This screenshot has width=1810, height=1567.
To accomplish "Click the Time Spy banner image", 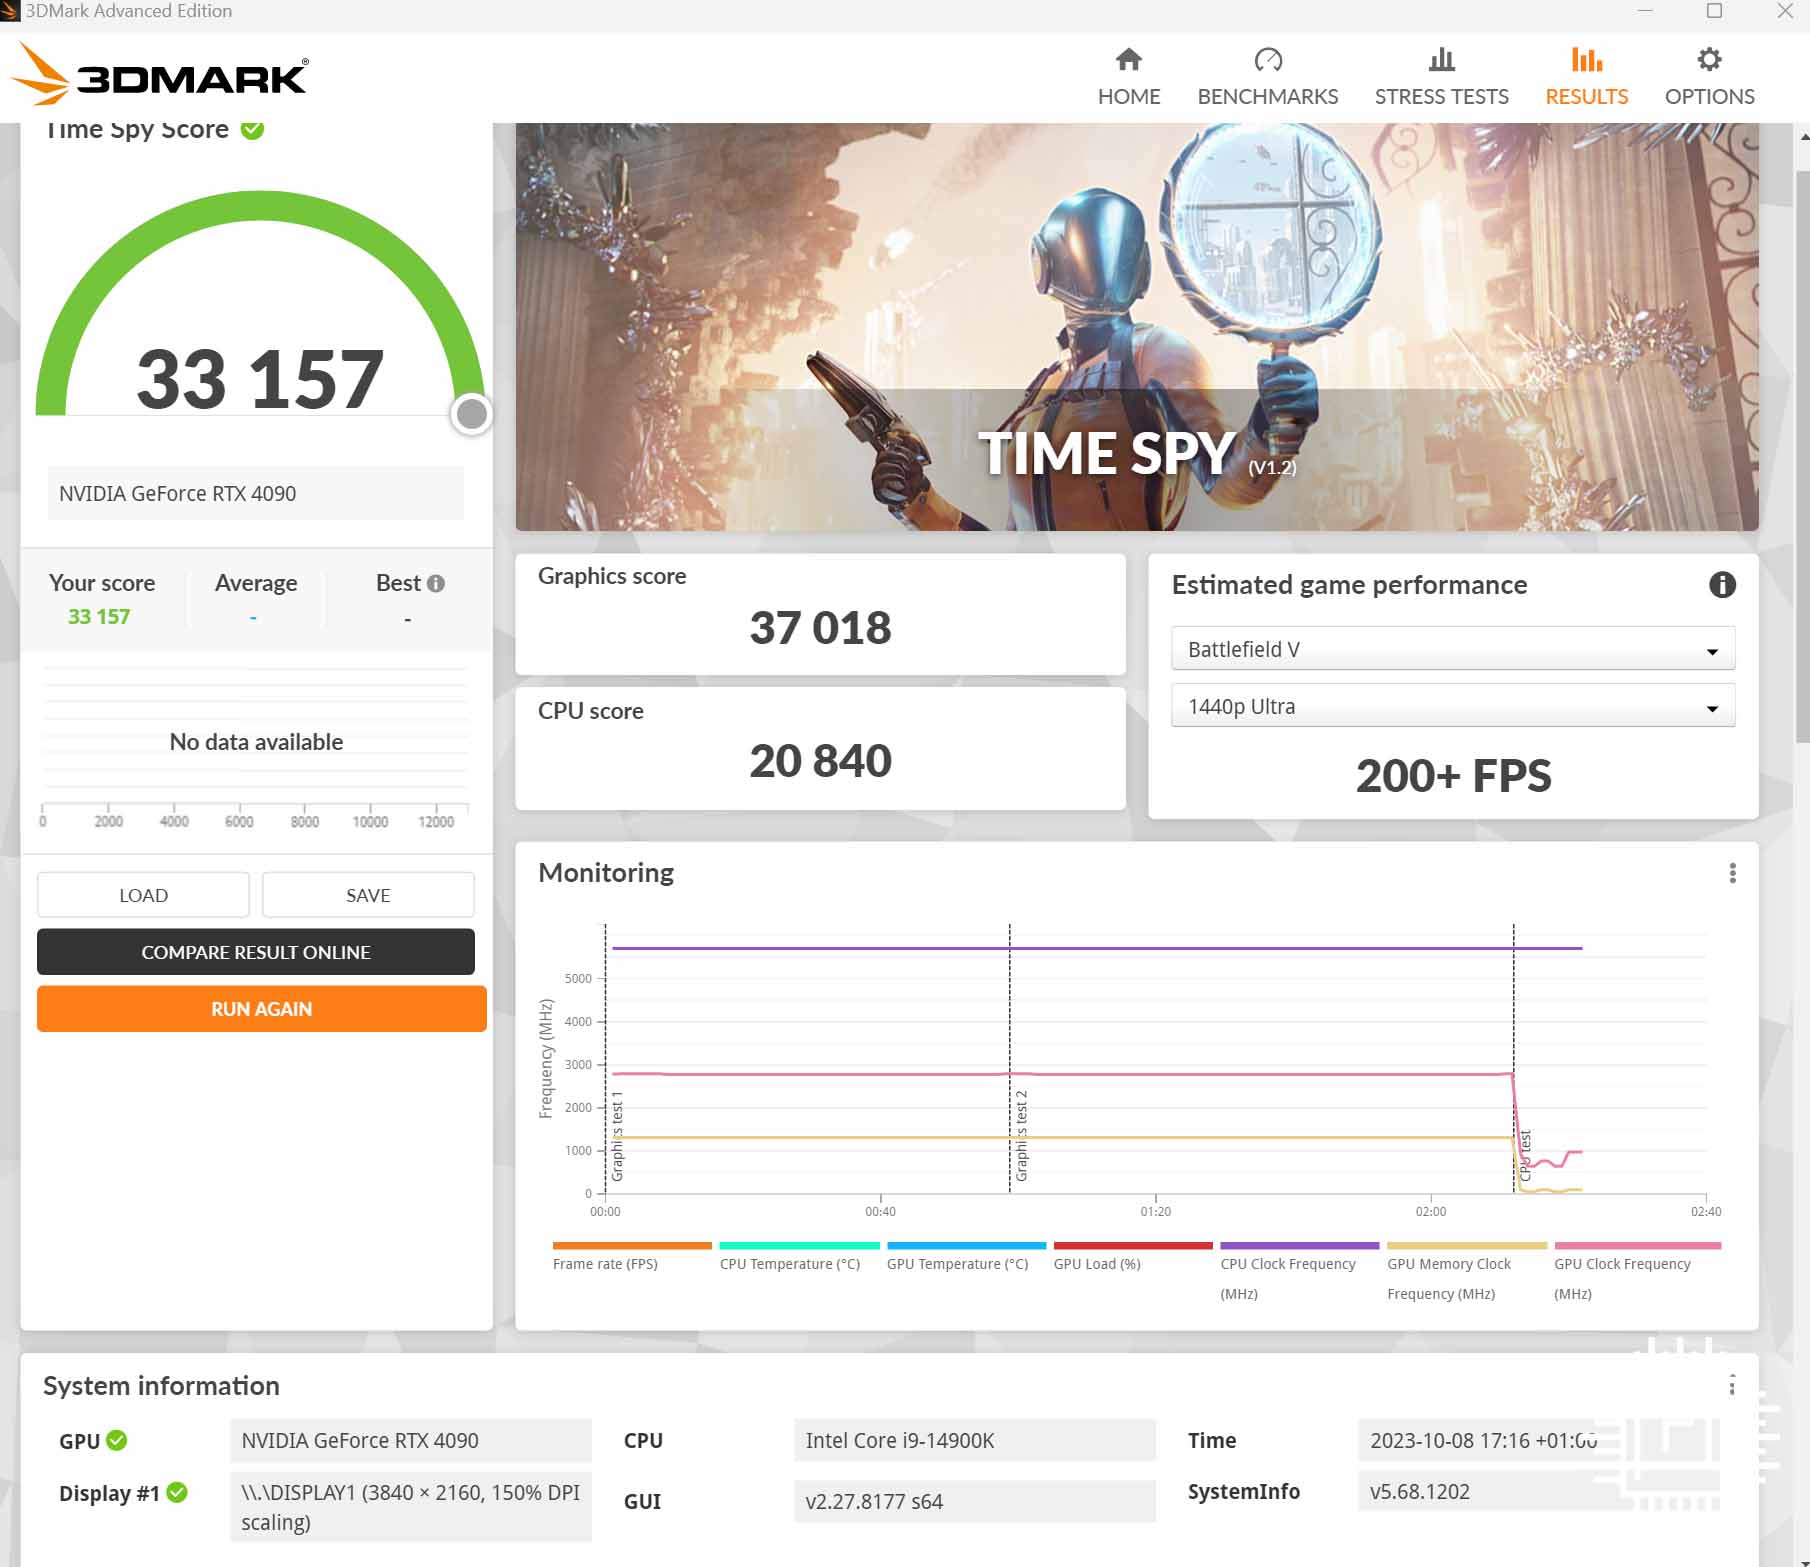I will tap(1137, 327).
